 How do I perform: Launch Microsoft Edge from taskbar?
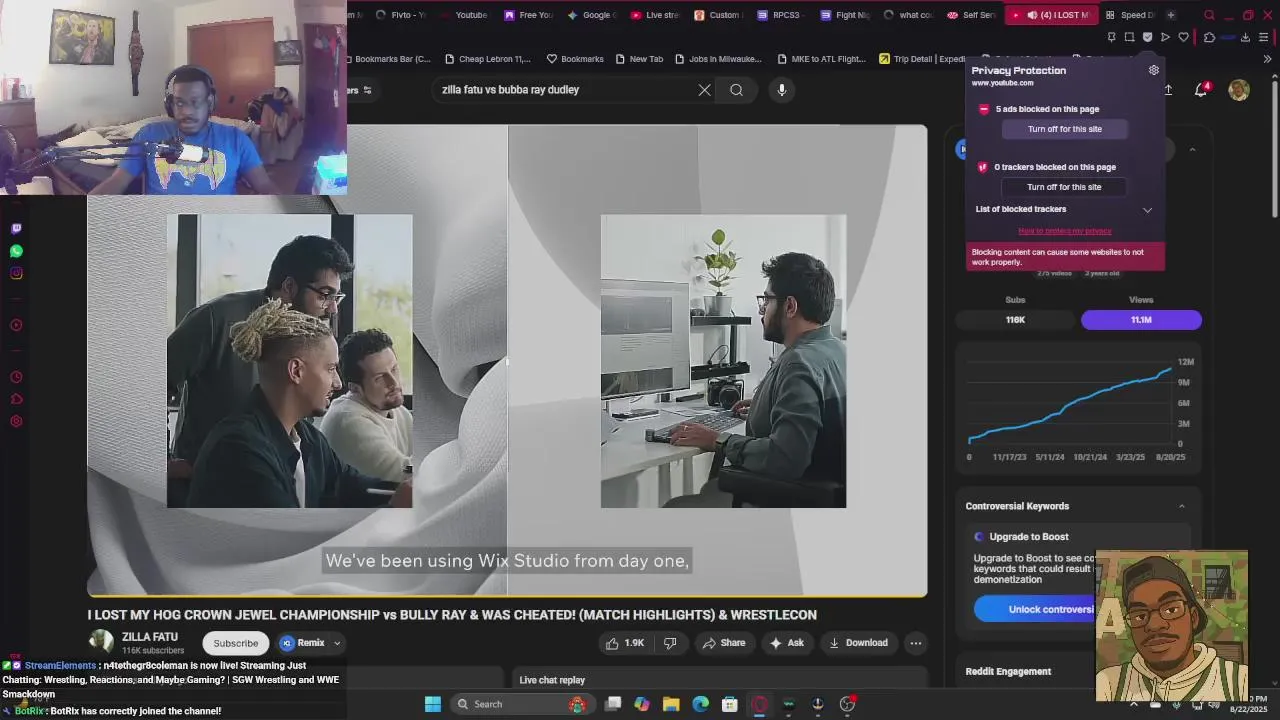[x=701, y=704]
